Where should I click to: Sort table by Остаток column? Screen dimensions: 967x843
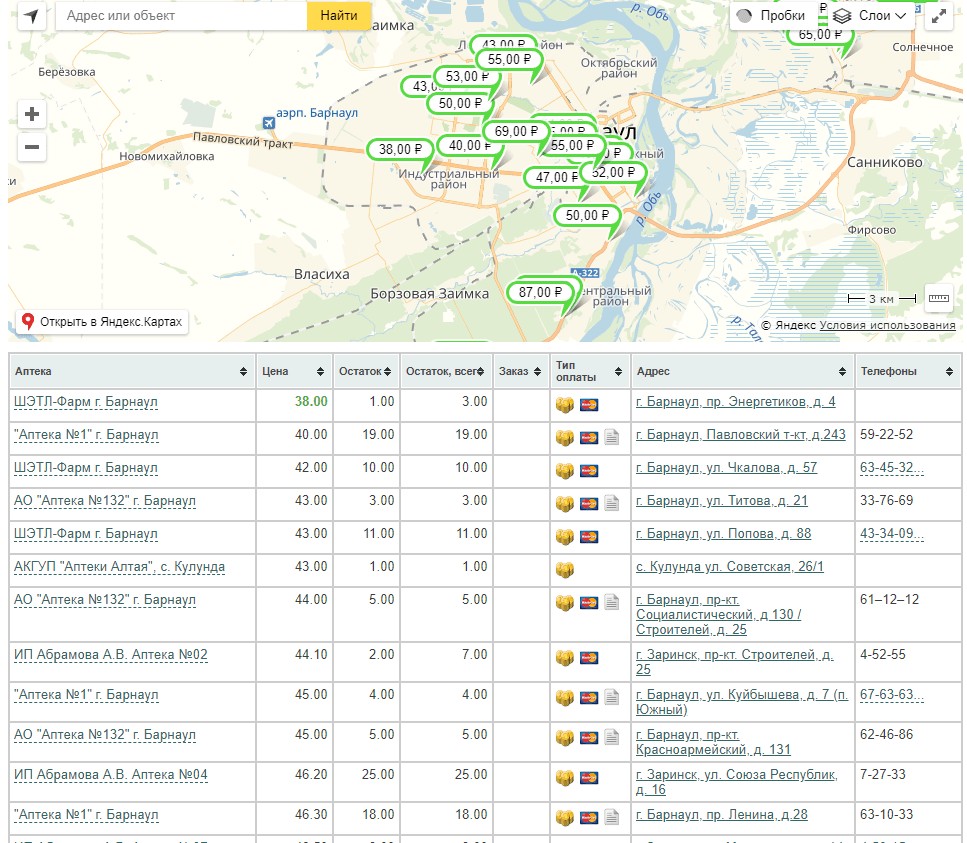pos(387,371)
